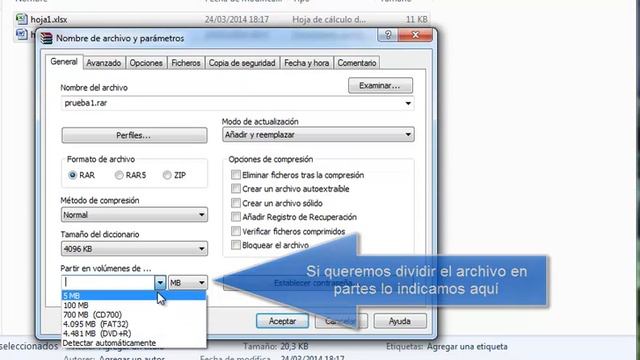The height and width of the screenshot is (360, 640).
Task: Check Crear un archivo autoextraíble
Action: coord(236,189)
